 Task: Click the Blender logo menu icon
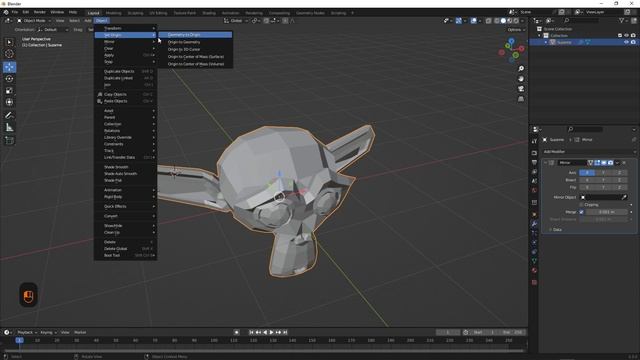6,12
